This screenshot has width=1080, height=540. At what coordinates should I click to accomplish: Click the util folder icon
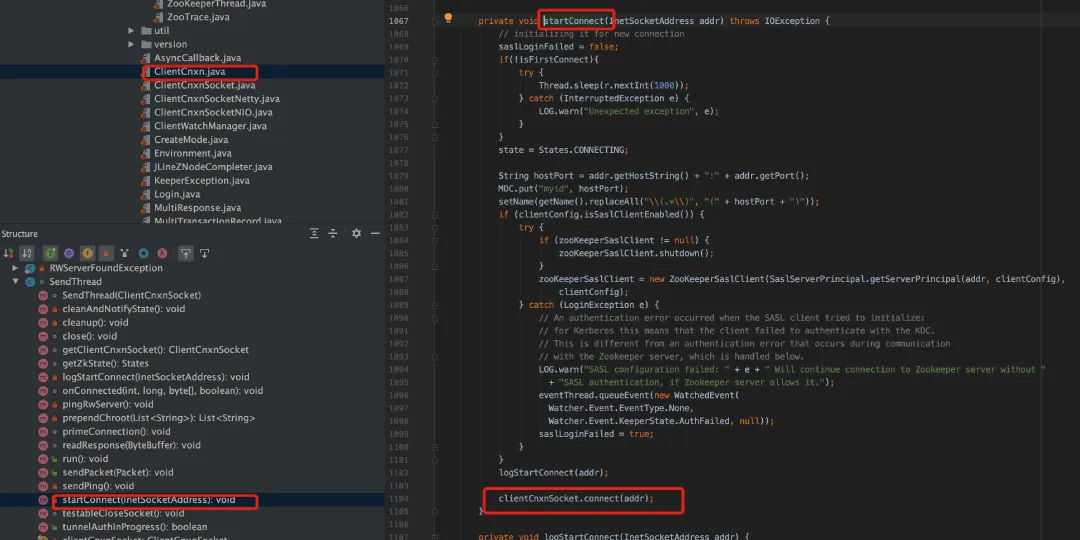point(145,31)
